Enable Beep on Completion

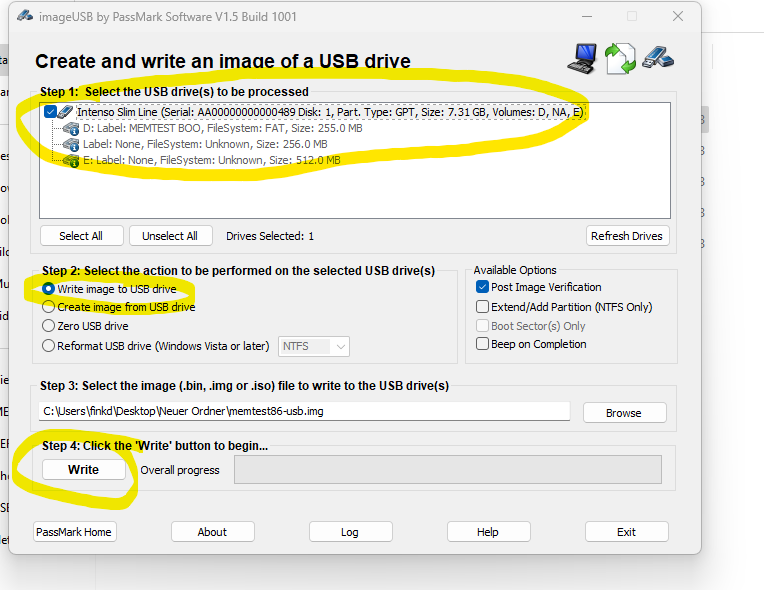[482, 344]
